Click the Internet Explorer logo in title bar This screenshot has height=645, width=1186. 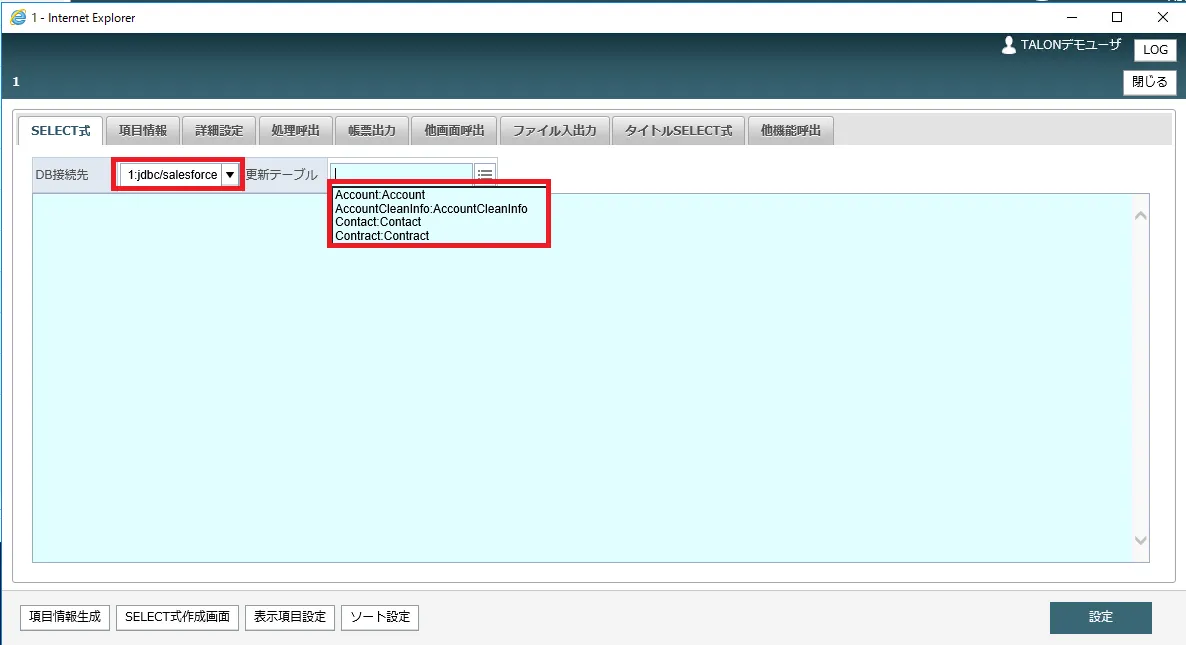pyautogui.click(x=17, y=17)
